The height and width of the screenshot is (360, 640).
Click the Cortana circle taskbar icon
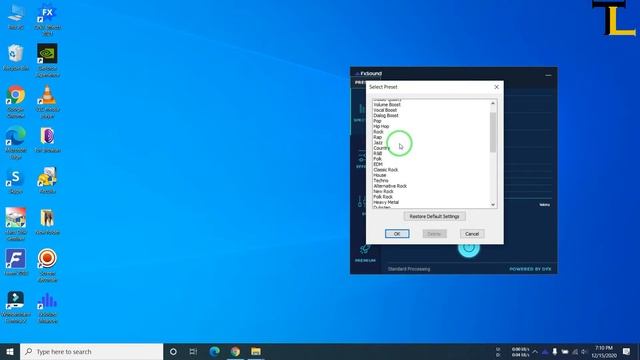pos(173,351)
